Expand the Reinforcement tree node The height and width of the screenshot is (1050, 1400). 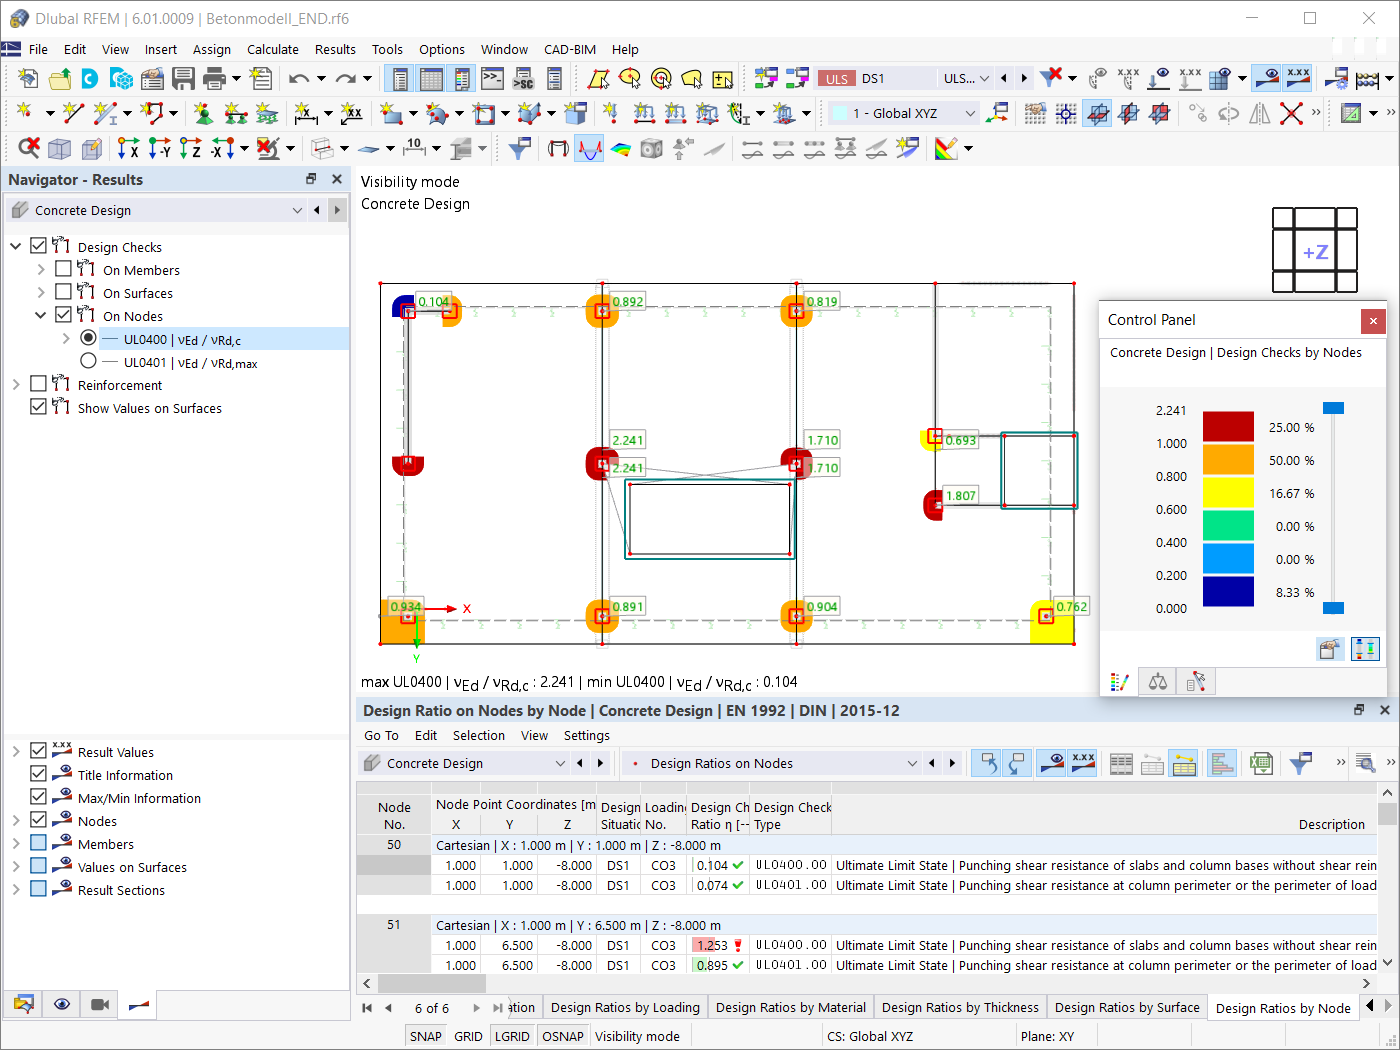(16, 384)
